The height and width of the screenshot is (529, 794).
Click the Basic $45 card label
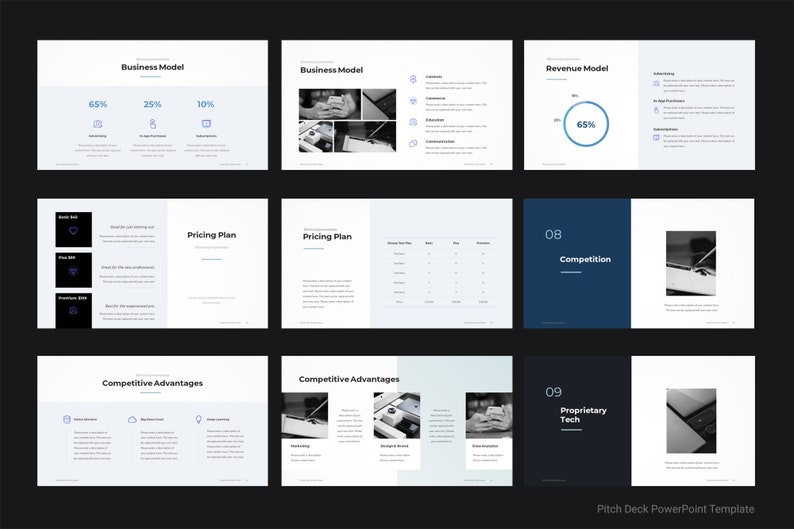pyautogui.click(x=68, y=217)
